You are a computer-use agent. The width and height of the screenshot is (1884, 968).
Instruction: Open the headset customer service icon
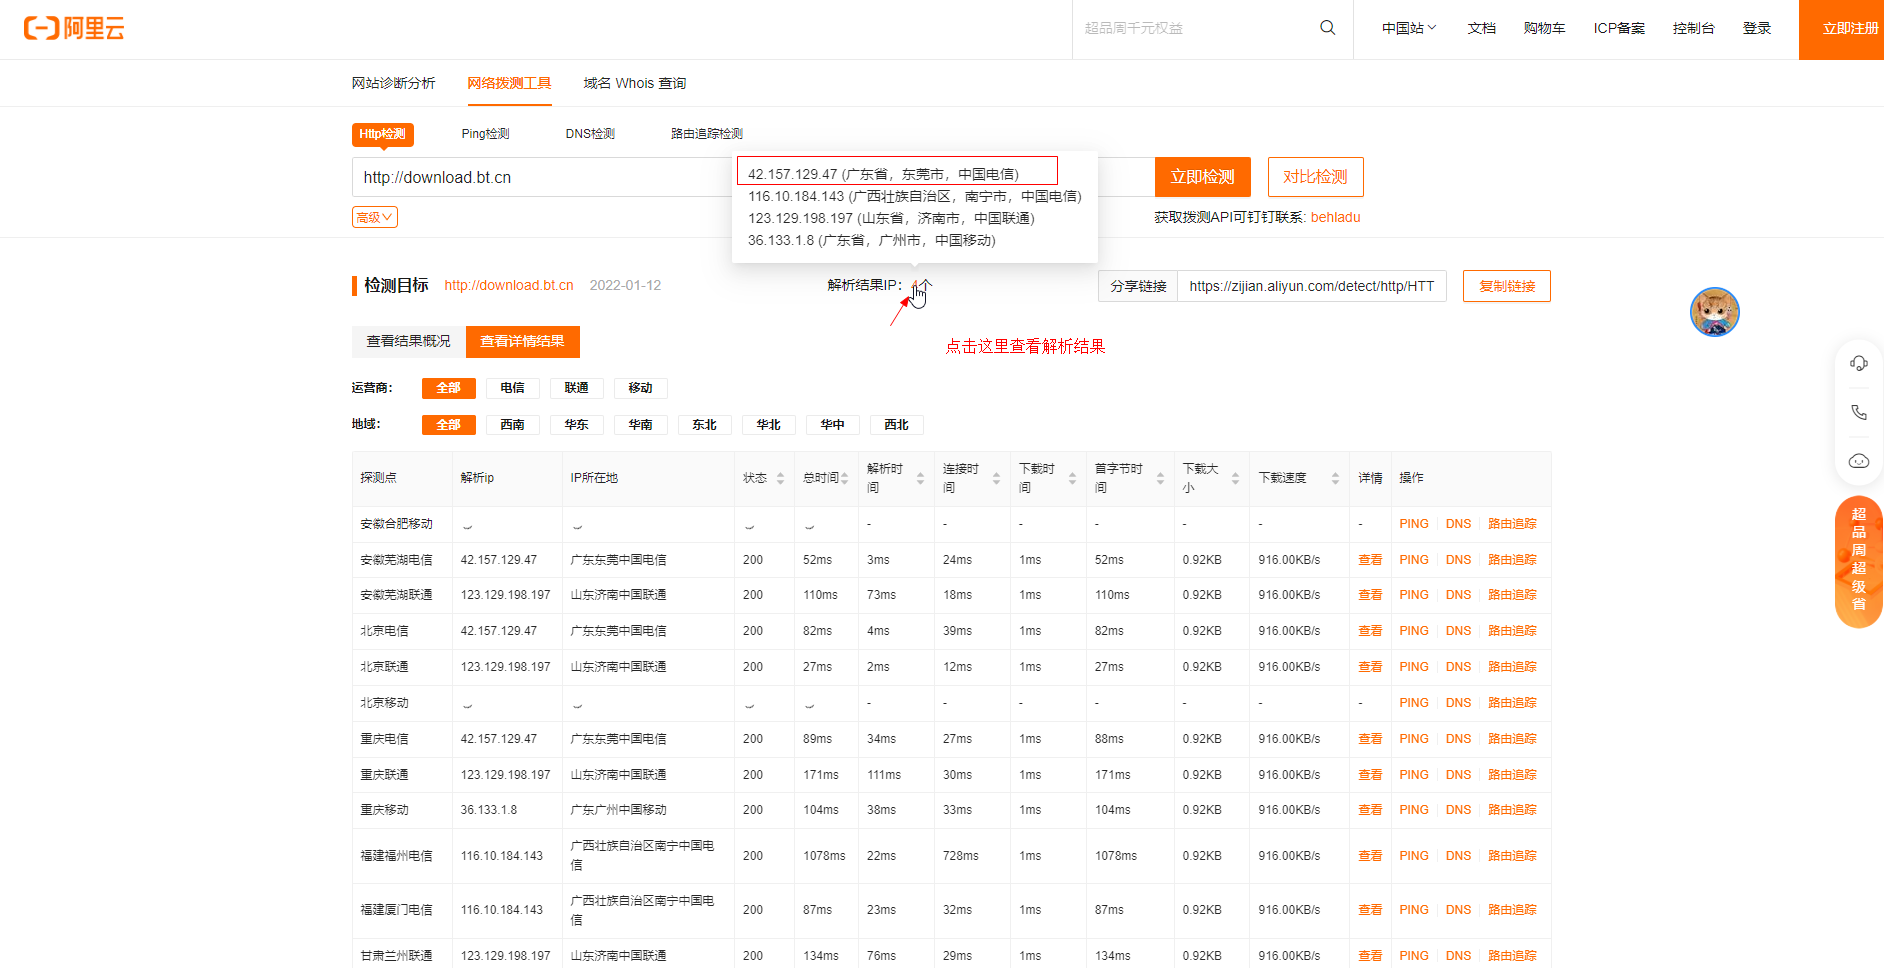(1859, 363)
